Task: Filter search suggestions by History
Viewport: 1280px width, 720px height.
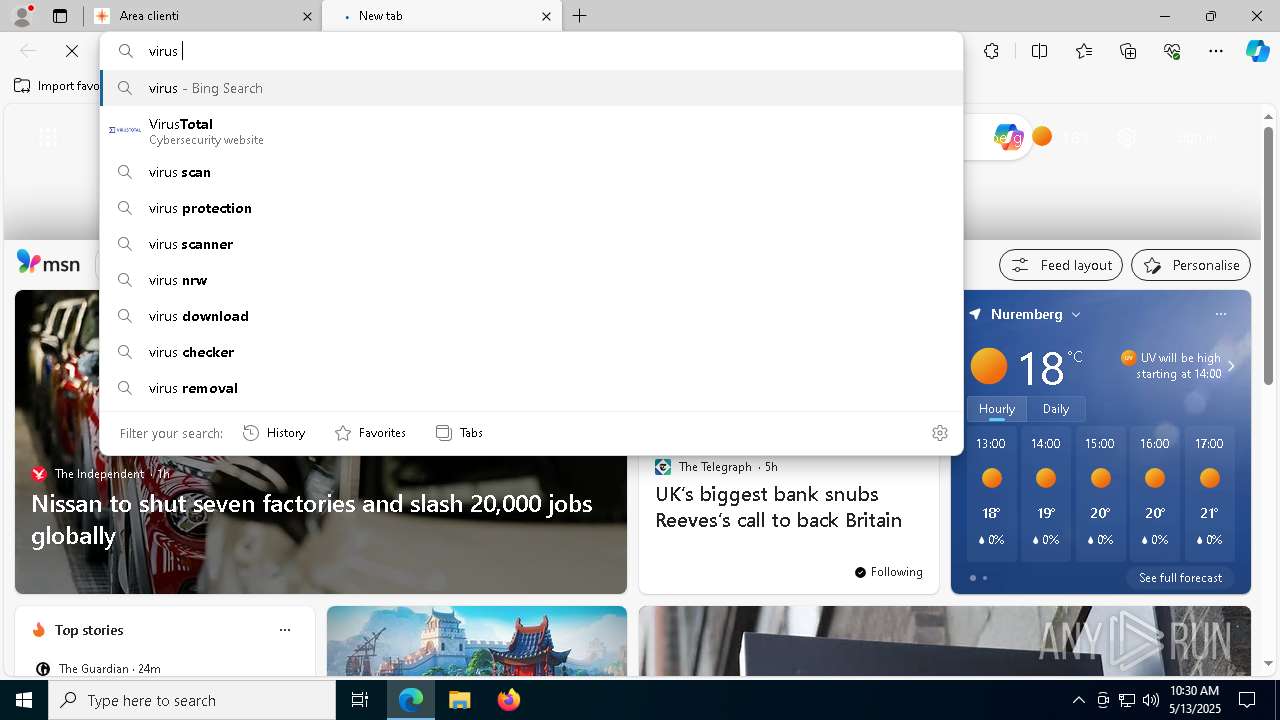Action: tap(274, 433)
